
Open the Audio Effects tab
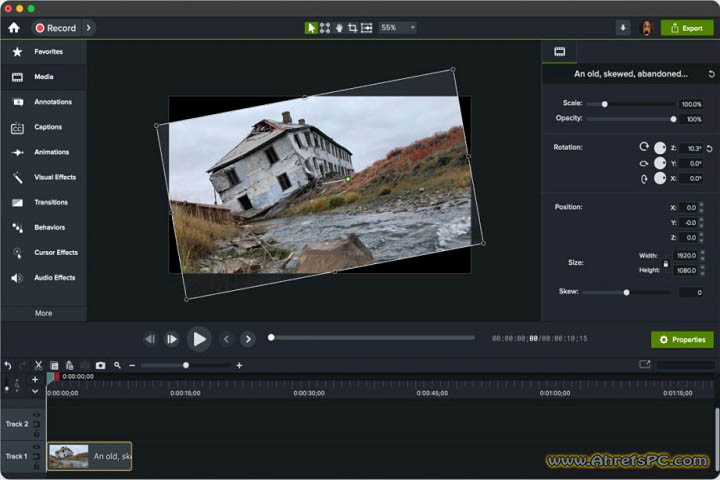pyautogui.click(x=43, y=277)
